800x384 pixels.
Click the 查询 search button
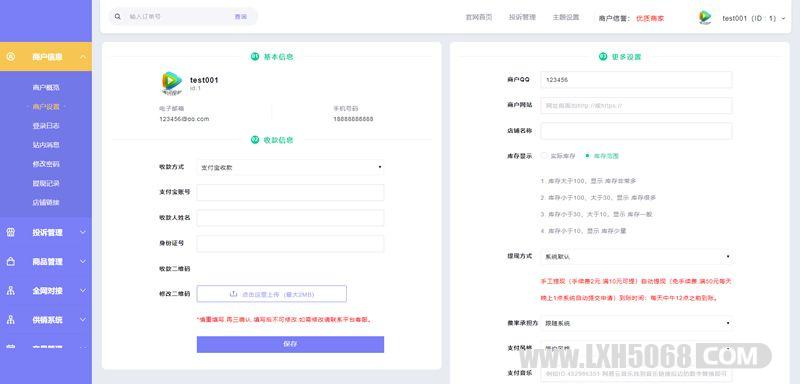click(241, 17)
